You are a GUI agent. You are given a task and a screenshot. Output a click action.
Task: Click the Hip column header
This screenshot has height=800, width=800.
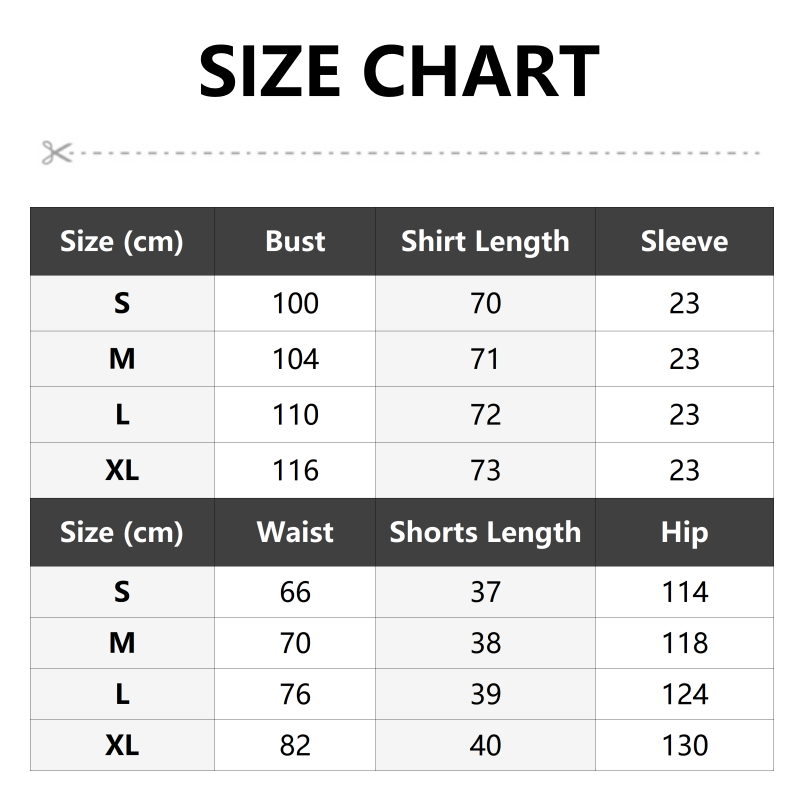point(684,532)
